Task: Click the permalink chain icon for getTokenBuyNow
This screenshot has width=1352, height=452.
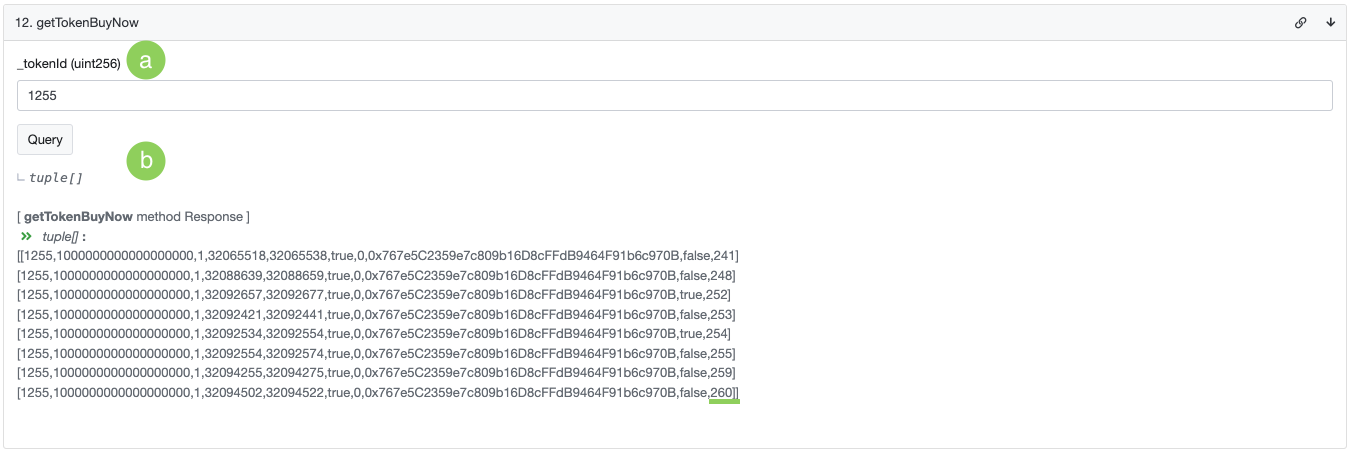Action: 1300,22
